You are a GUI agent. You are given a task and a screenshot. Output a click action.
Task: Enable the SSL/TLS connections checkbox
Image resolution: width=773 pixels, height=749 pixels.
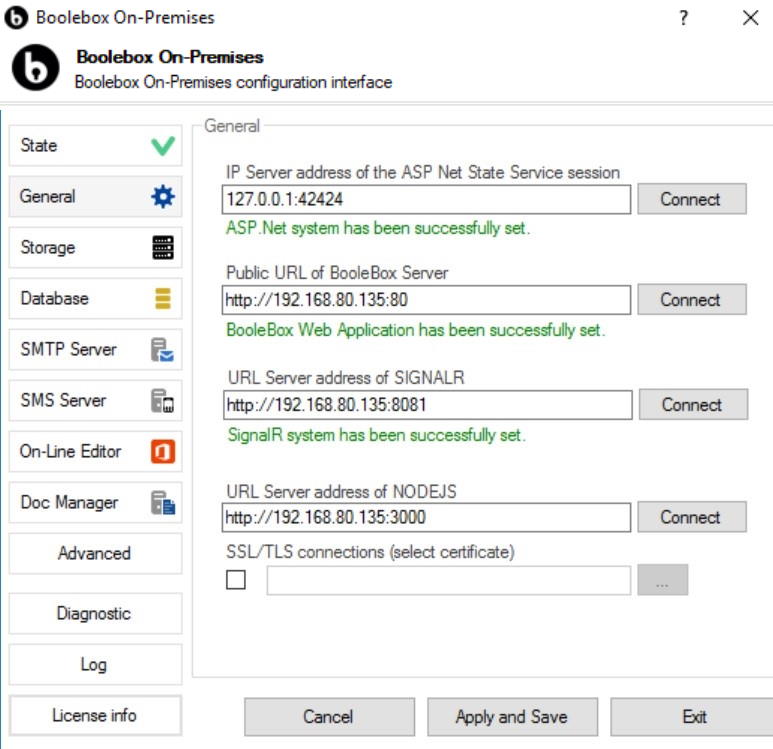(x=236, y=579)
